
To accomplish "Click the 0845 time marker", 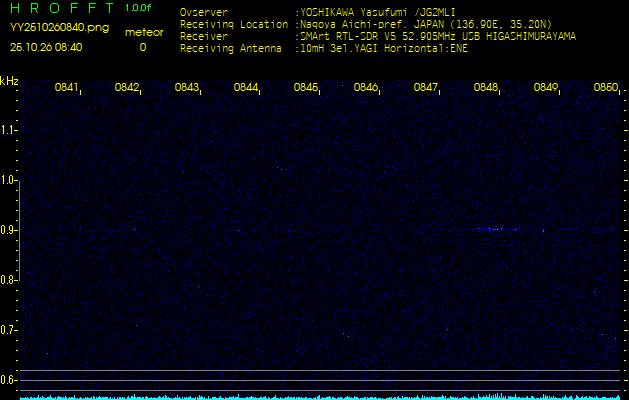I will pyautogui.click(x=306, y=87).
